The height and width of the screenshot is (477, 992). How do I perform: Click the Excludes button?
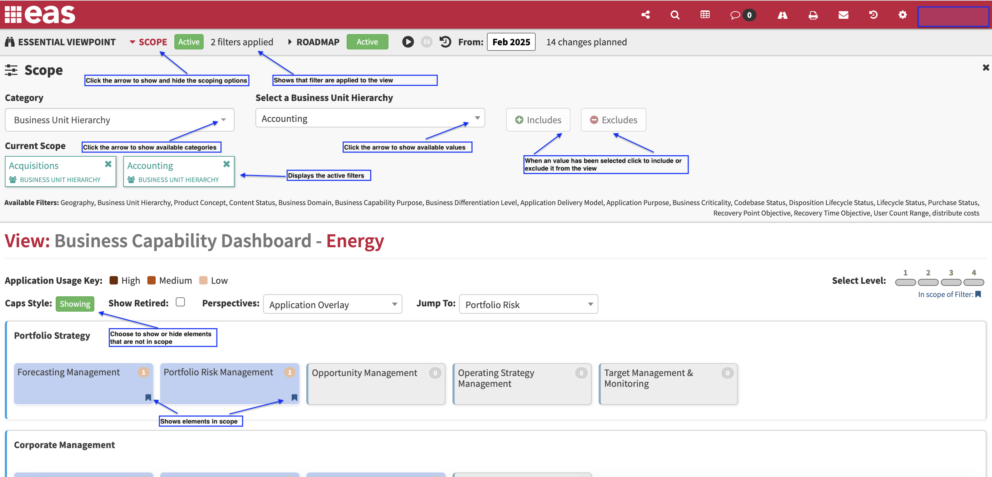pyautogui.click(x=614, y=120)
